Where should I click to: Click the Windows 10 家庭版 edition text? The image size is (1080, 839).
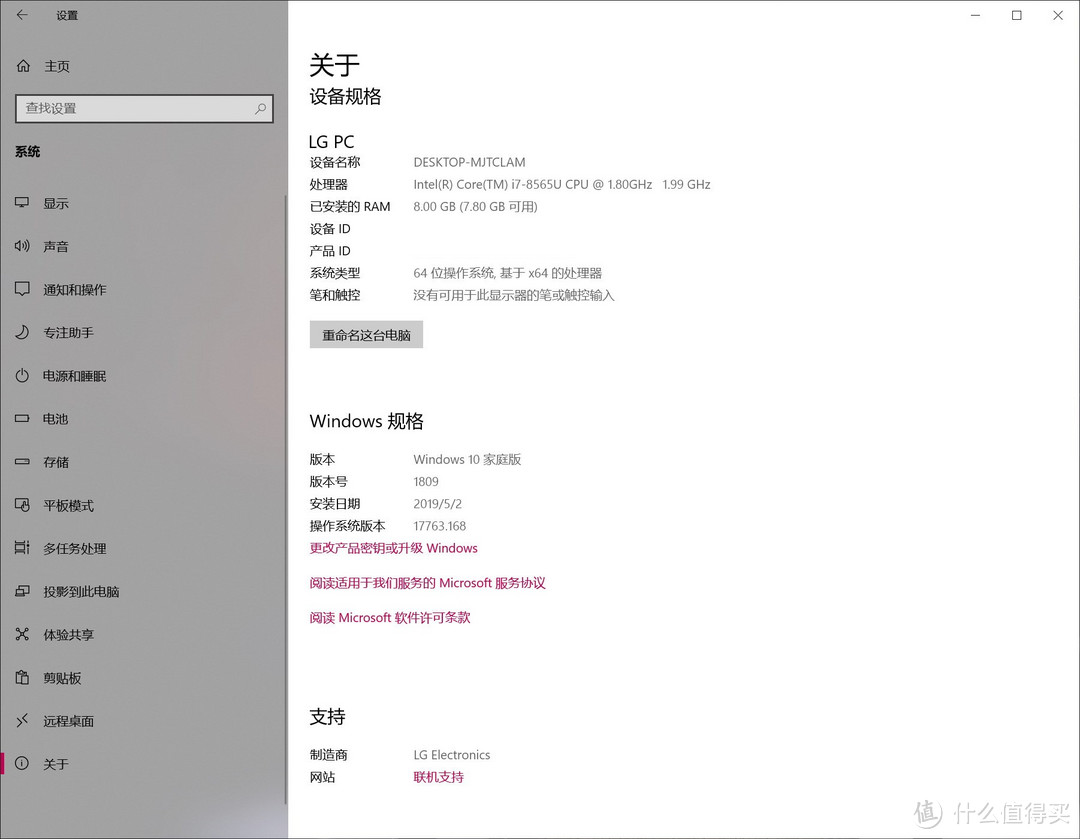467,459
